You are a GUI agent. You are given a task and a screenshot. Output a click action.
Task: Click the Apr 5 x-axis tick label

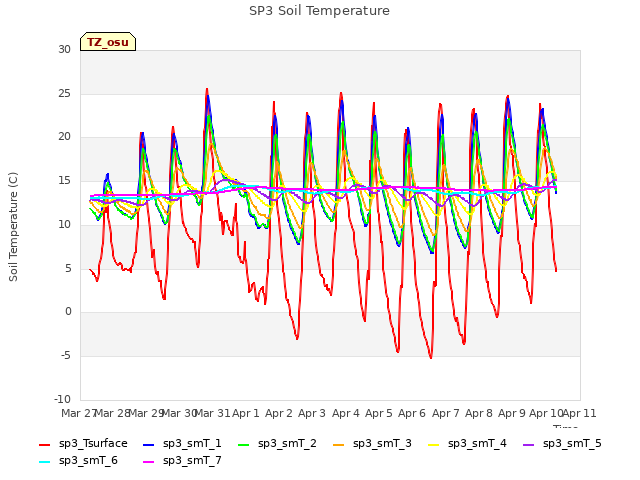(379, 413)
